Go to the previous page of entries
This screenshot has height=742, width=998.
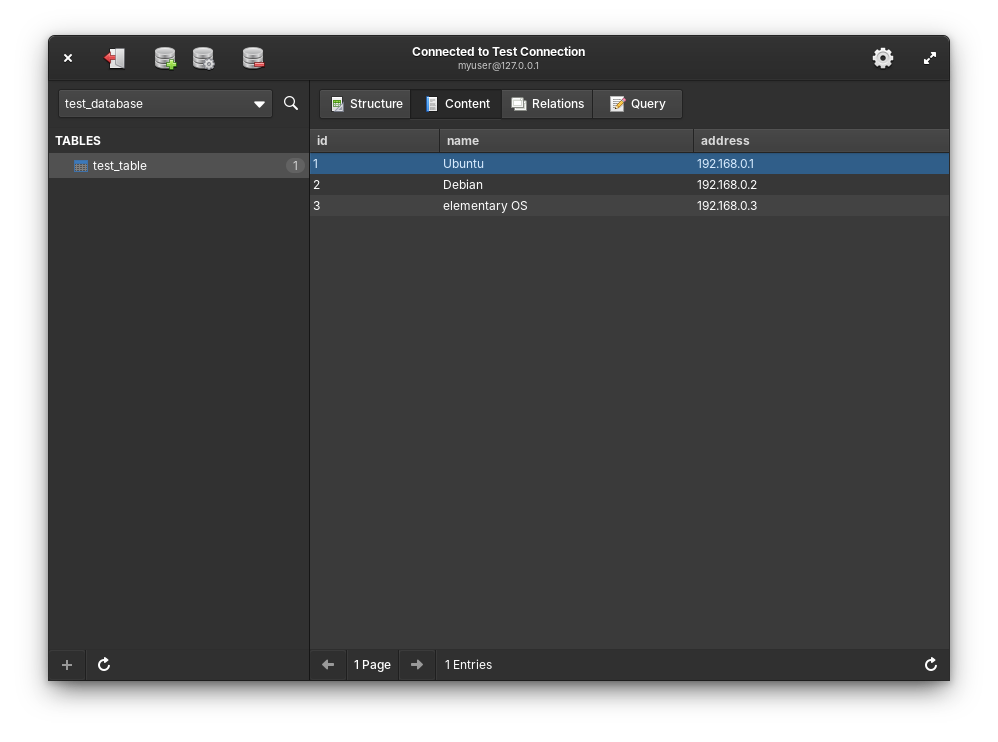coord(328,665)
